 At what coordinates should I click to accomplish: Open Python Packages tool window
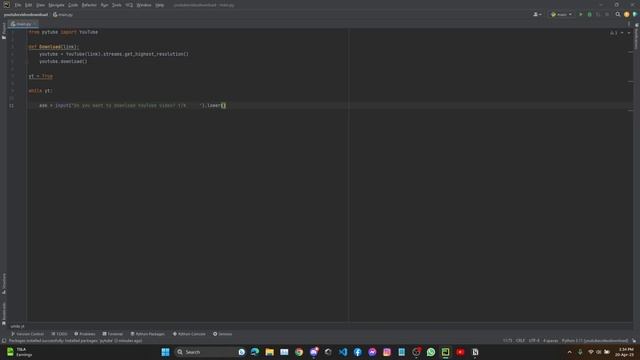147,334
